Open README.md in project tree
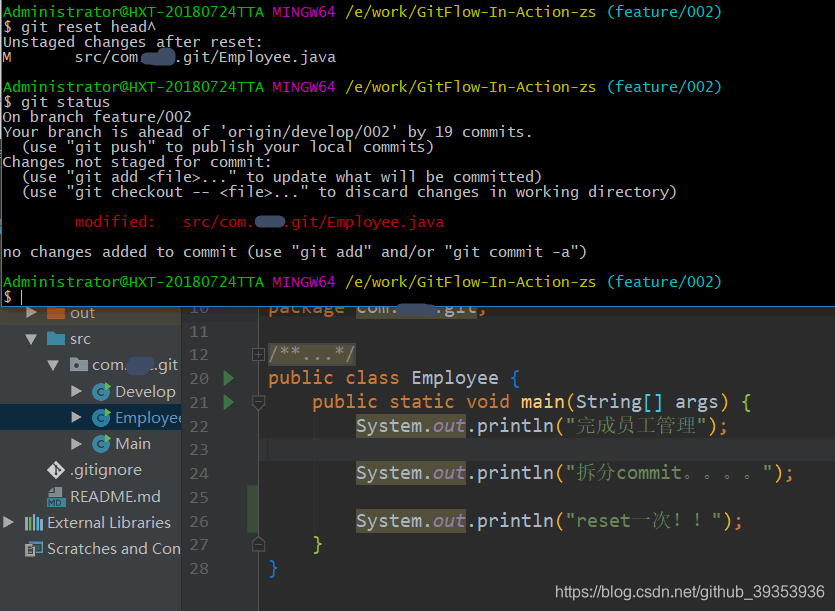The height and width of the screenshot is (611, 835). pos(116,496)
